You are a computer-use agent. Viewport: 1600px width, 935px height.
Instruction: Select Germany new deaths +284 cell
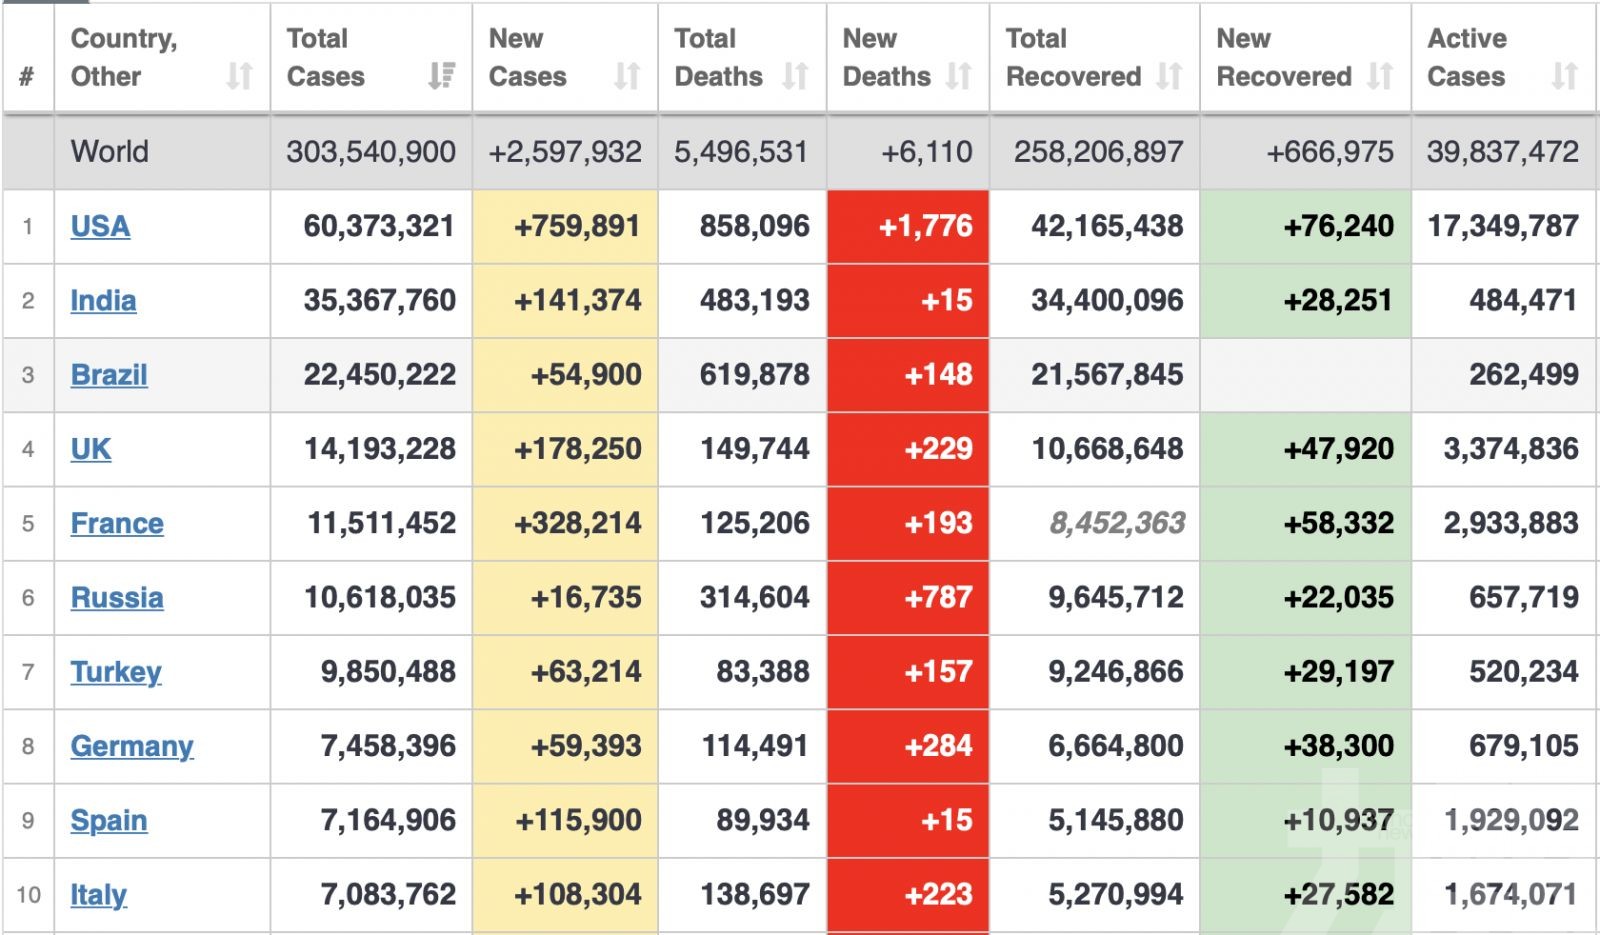[908, 746]
